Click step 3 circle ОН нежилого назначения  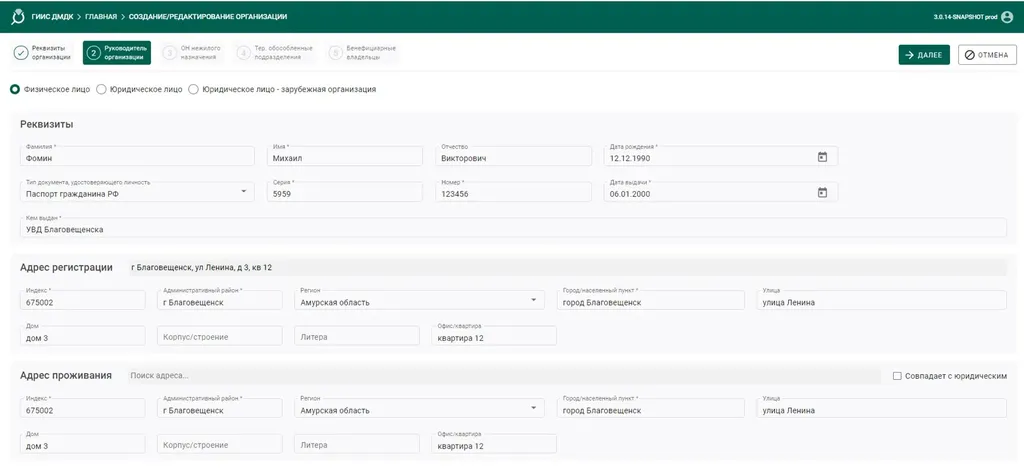pyautogui.click(x=170, y=53)
